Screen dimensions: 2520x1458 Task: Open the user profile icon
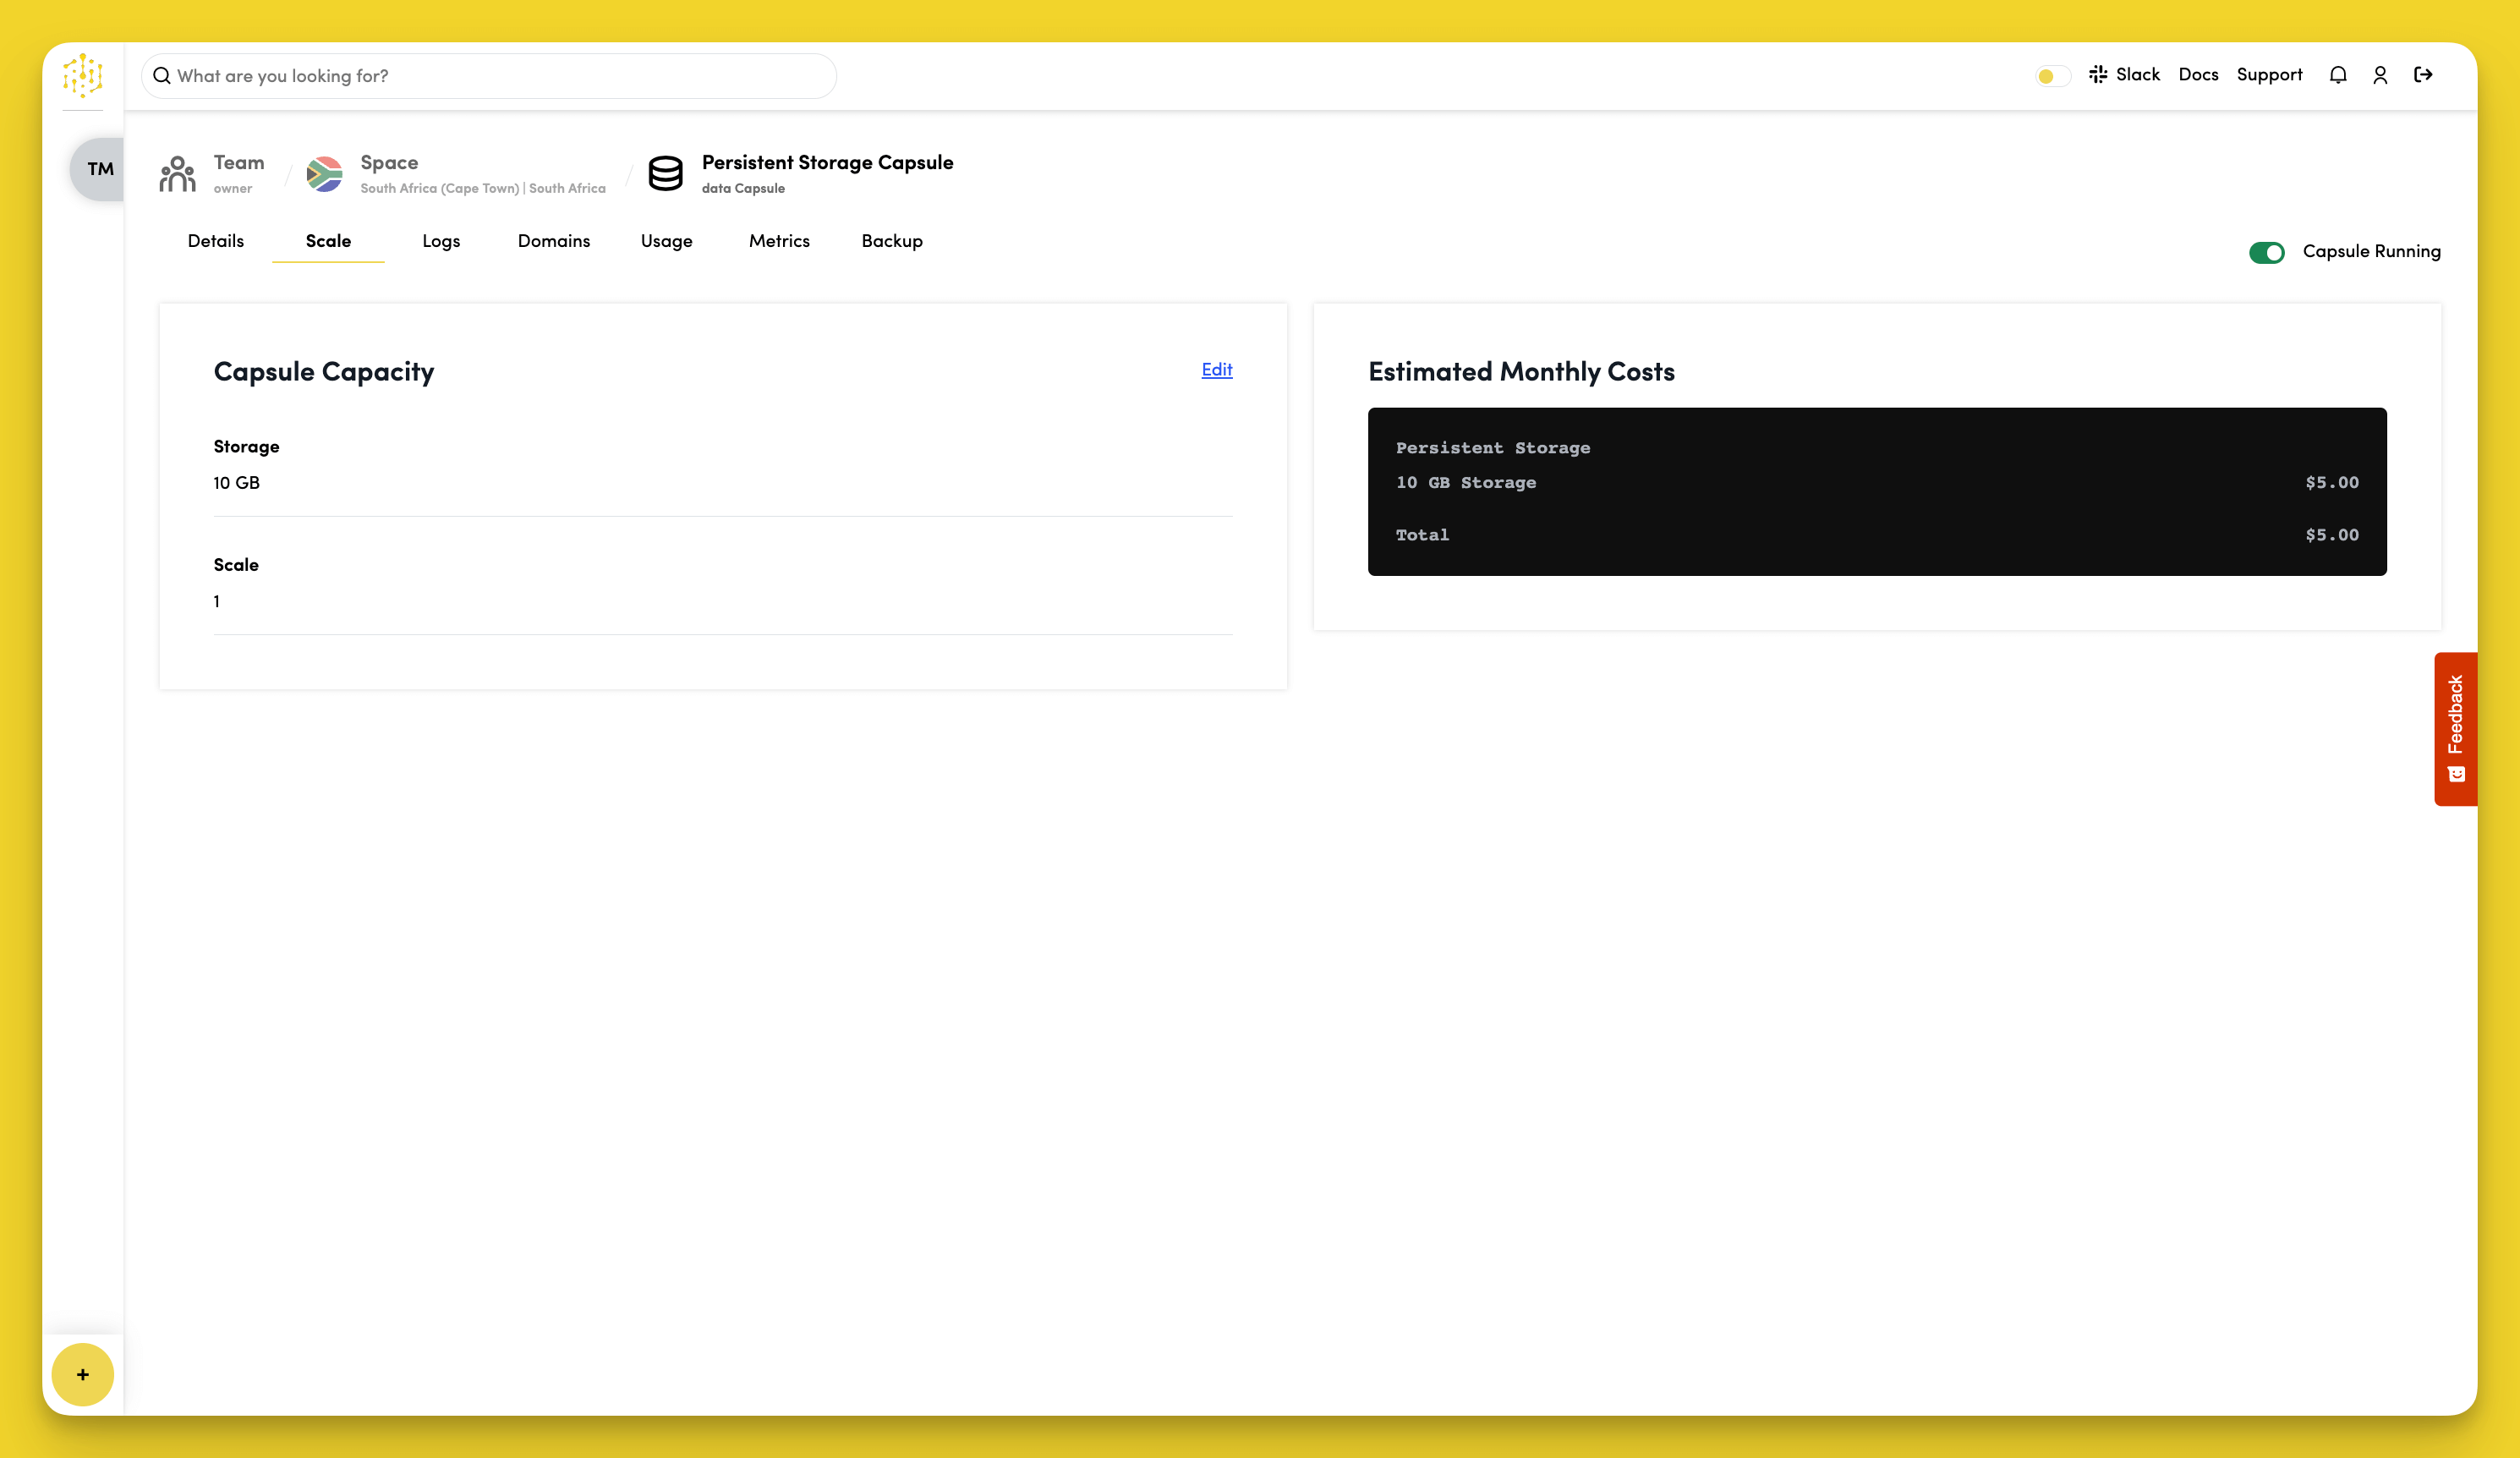click(x=2380, y=75)
